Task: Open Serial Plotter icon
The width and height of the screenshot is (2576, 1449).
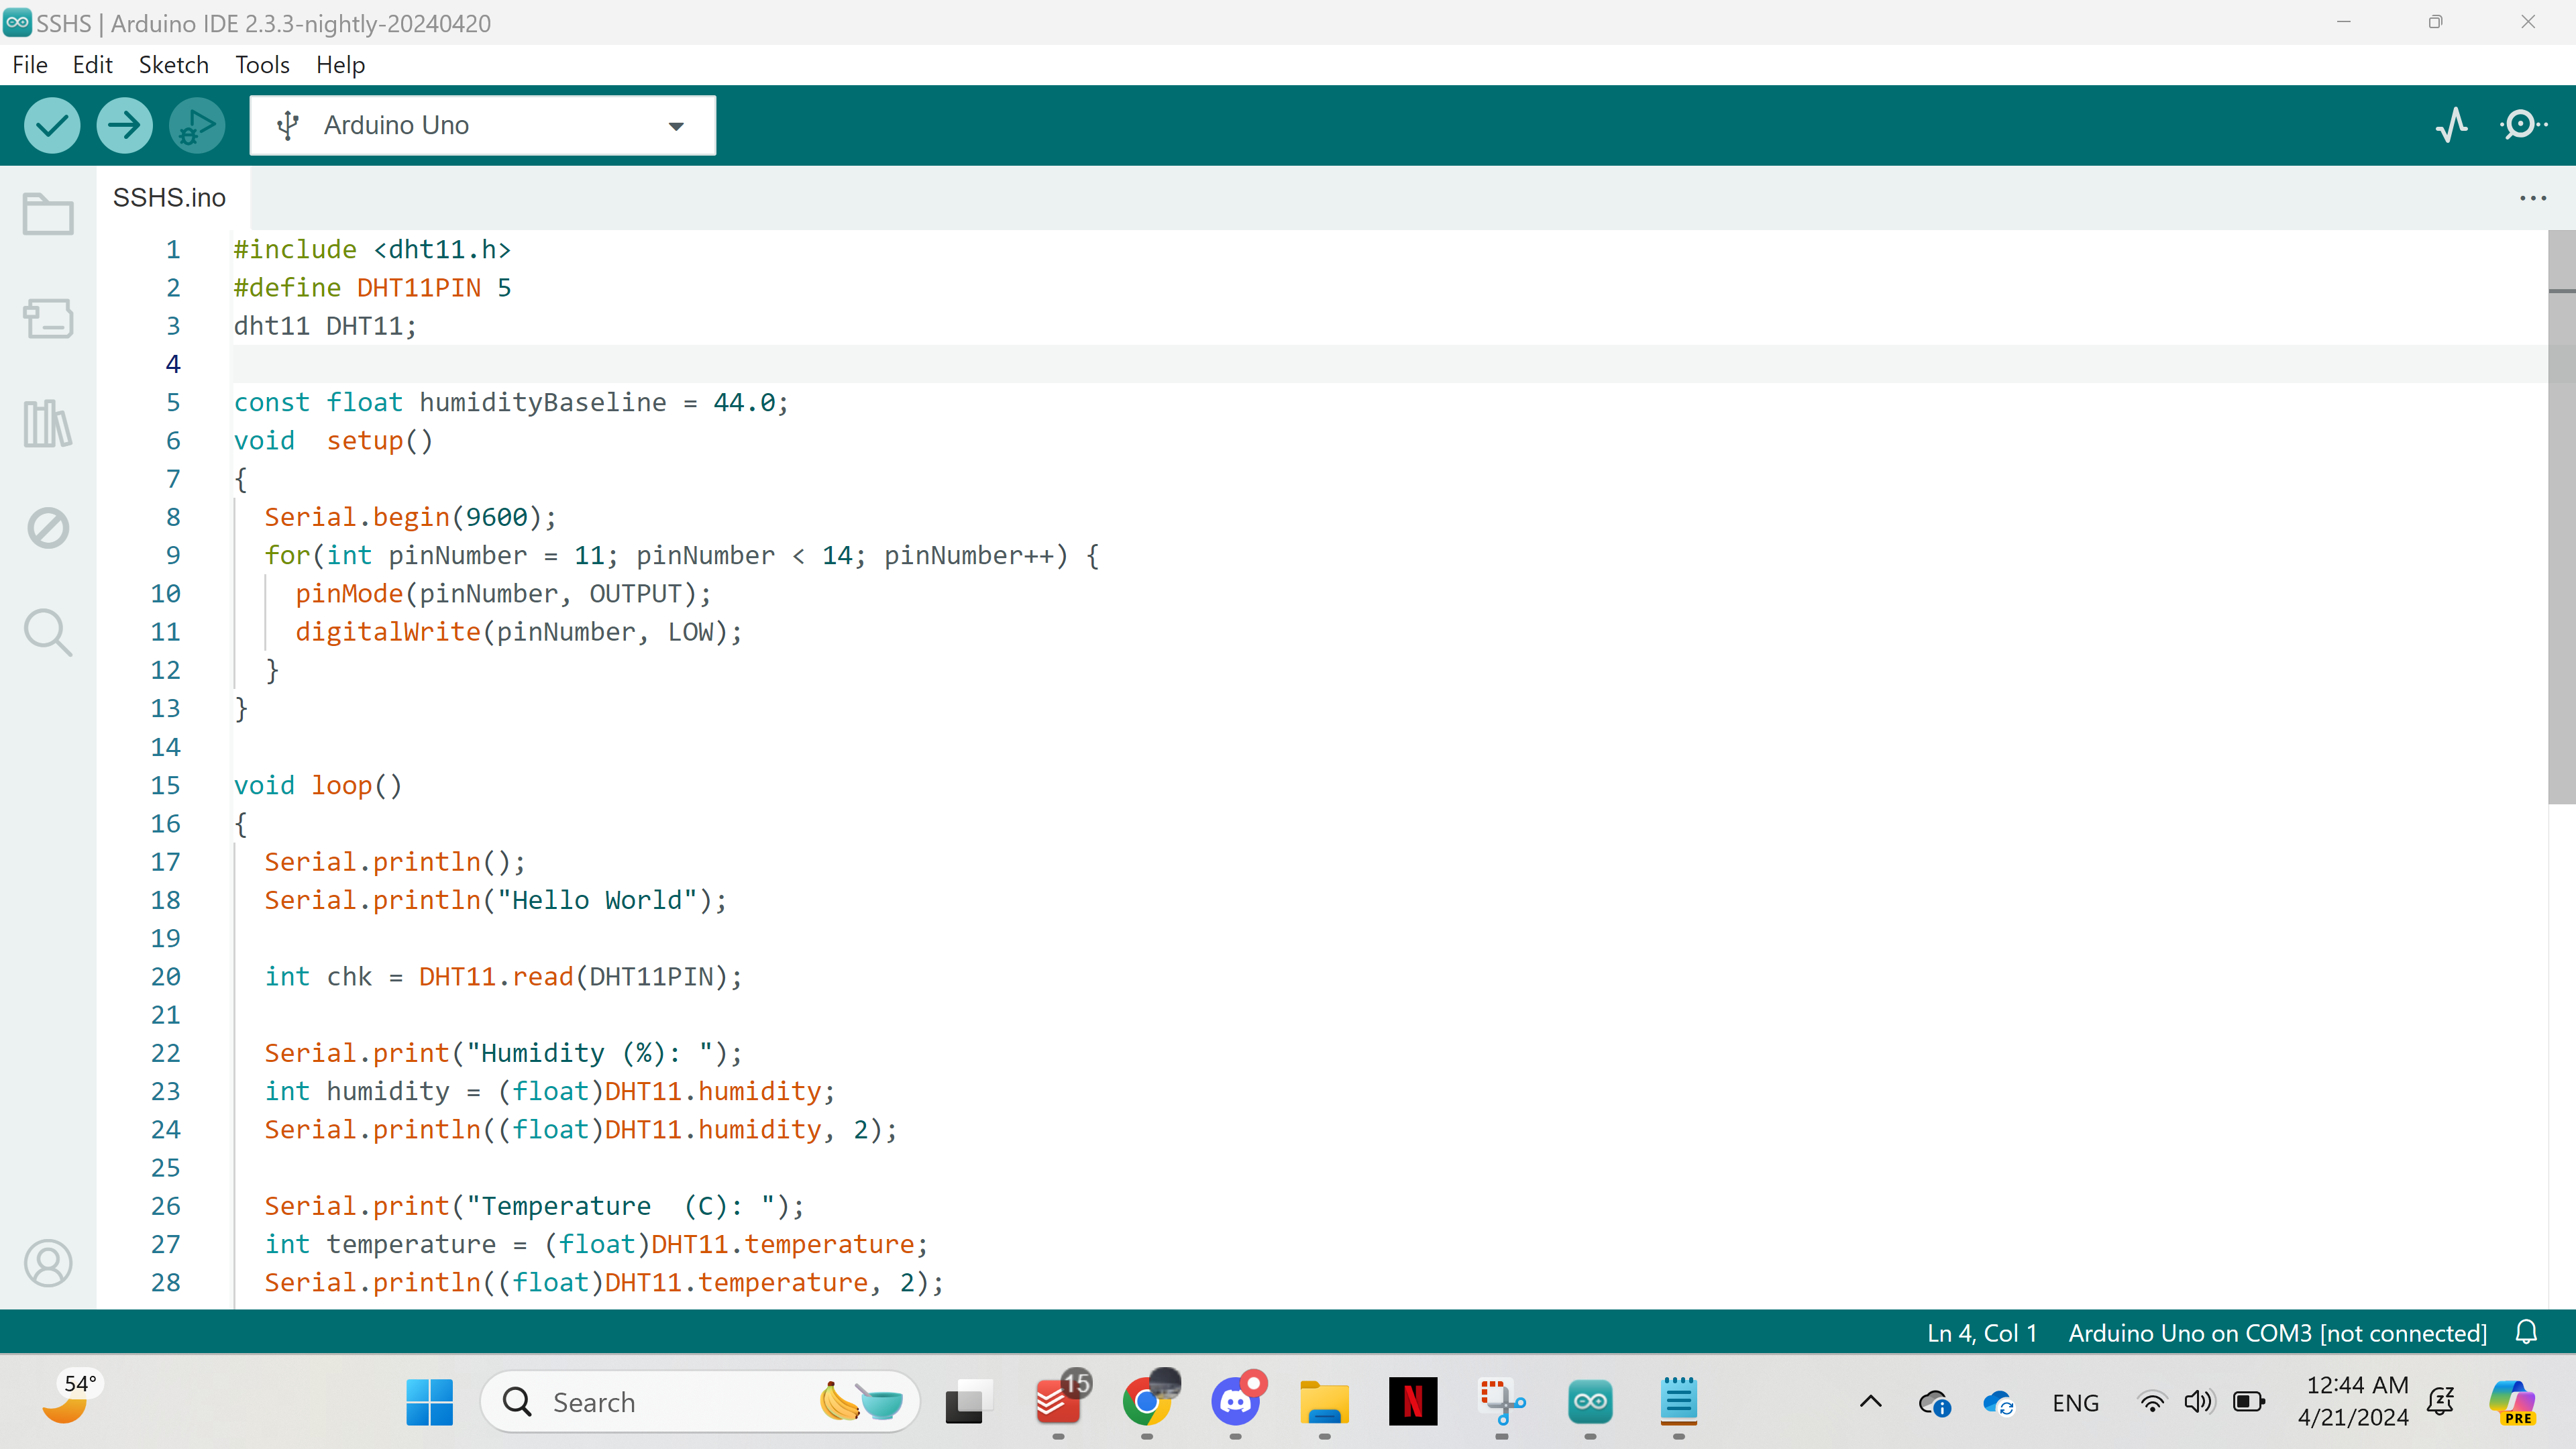Action: [2451, 125]
